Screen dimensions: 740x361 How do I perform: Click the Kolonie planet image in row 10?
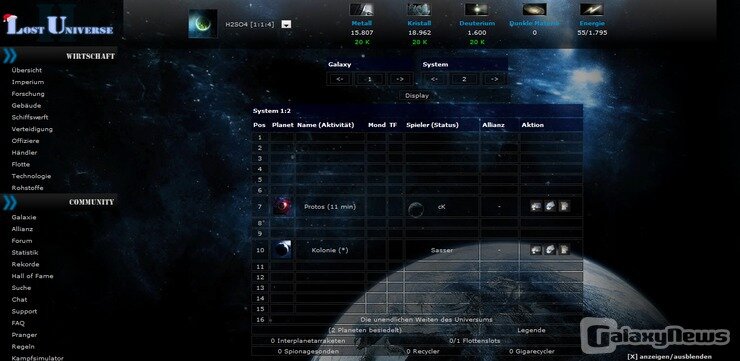pos(283,250)
